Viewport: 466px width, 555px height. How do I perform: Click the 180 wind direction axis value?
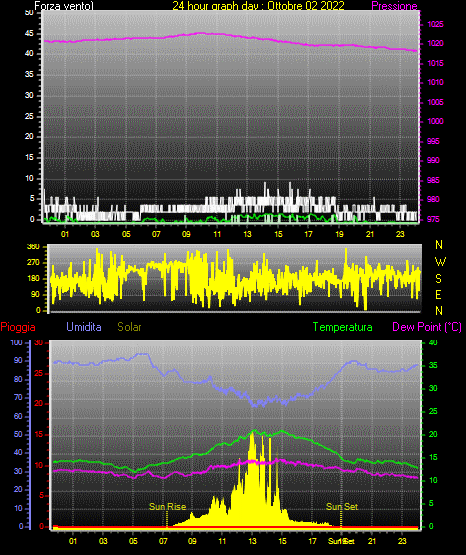click(x=33, y=279)
